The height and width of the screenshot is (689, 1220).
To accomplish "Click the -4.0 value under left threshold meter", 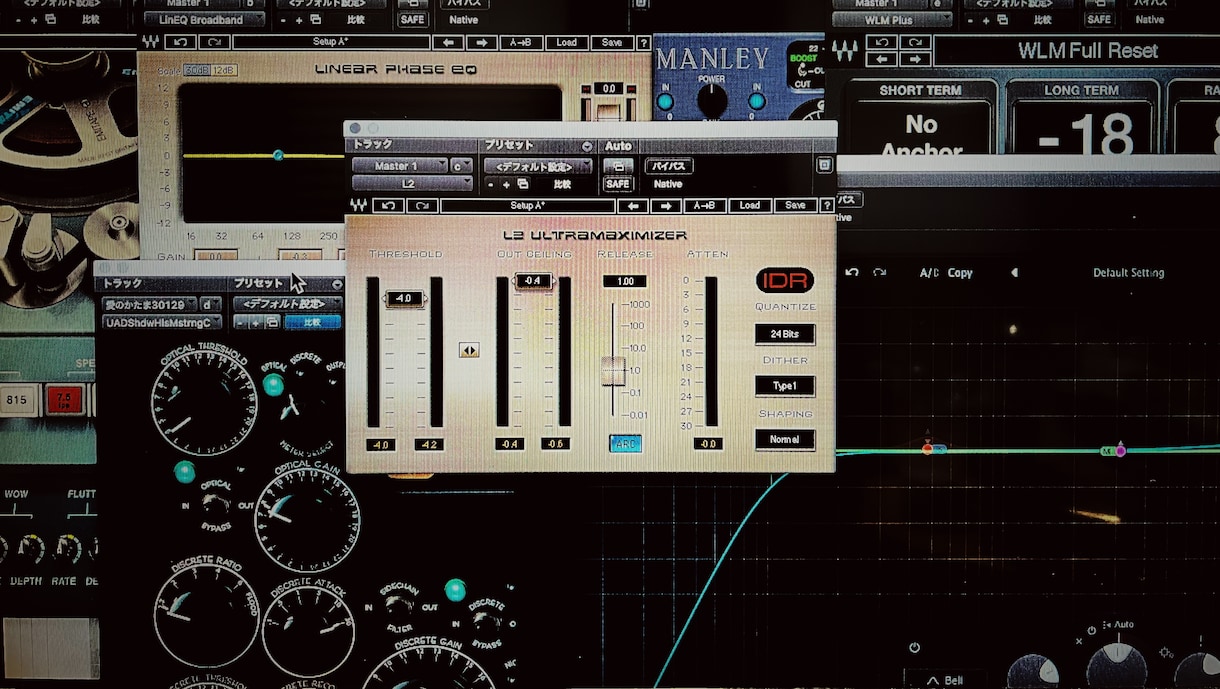I will click(x=381, y=445).
